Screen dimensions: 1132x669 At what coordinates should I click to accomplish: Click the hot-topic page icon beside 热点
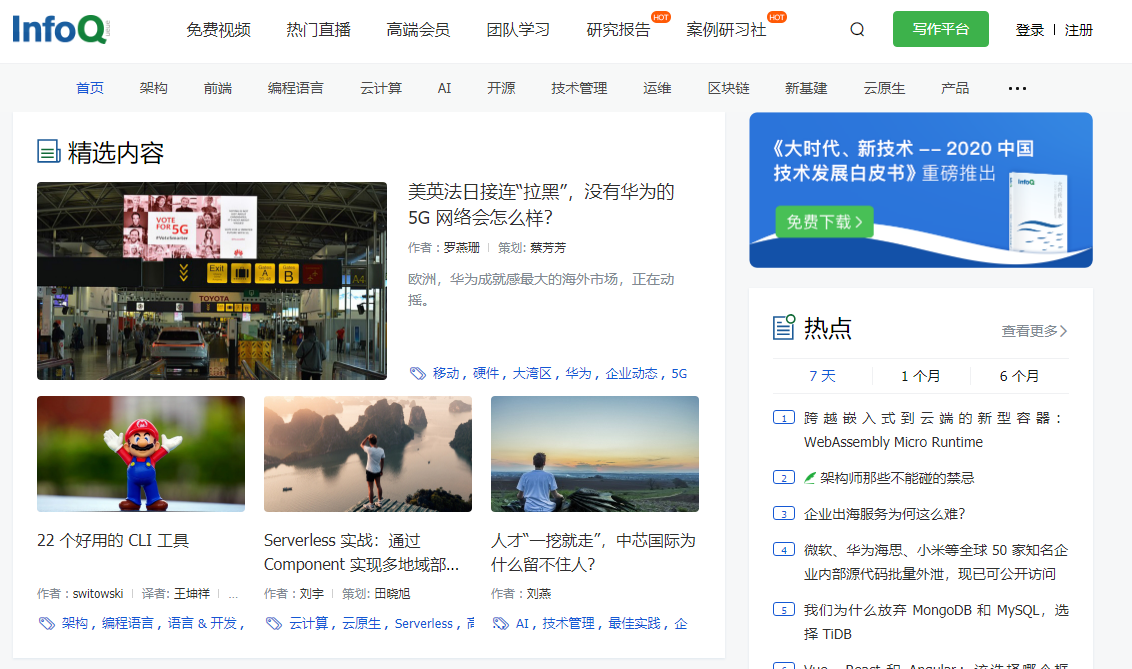(784, 326)
